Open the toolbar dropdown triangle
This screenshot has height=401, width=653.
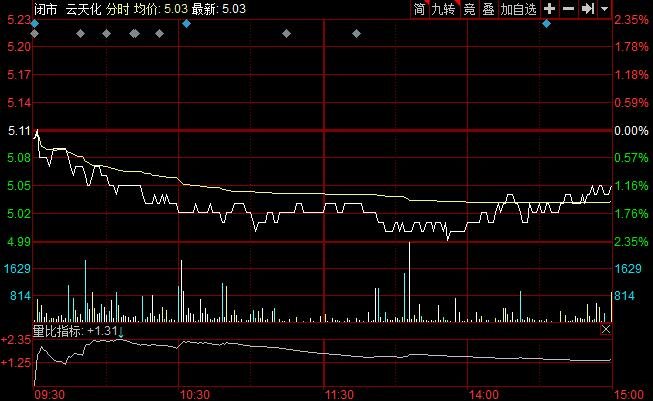pyautogui.click(x=604, y=8)
